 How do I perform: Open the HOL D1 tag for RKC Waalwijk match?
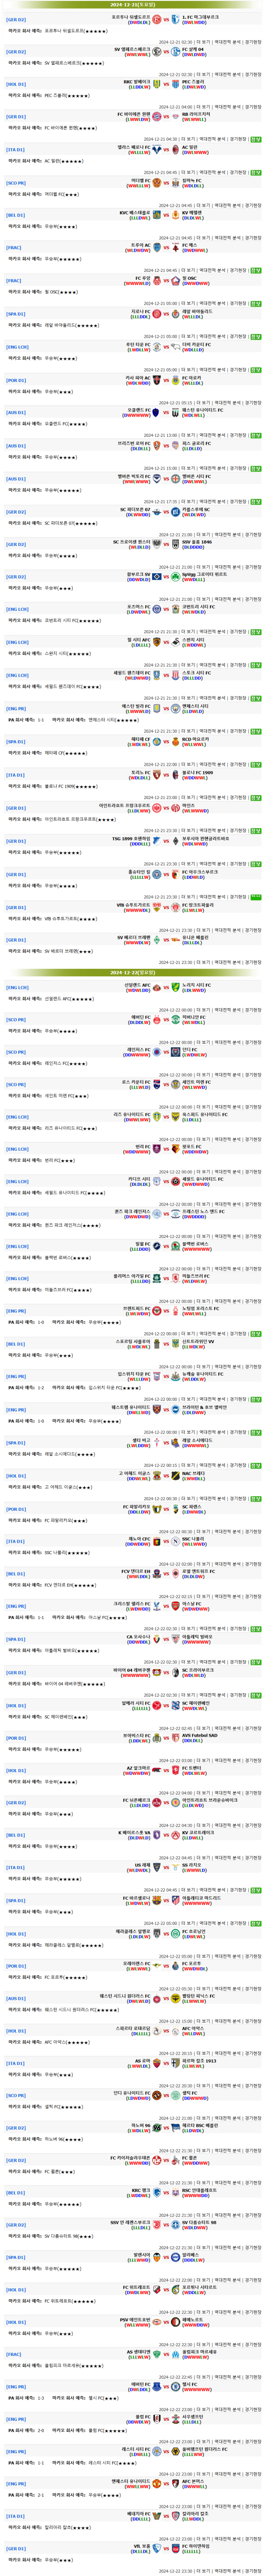click(x=16, y=84)
